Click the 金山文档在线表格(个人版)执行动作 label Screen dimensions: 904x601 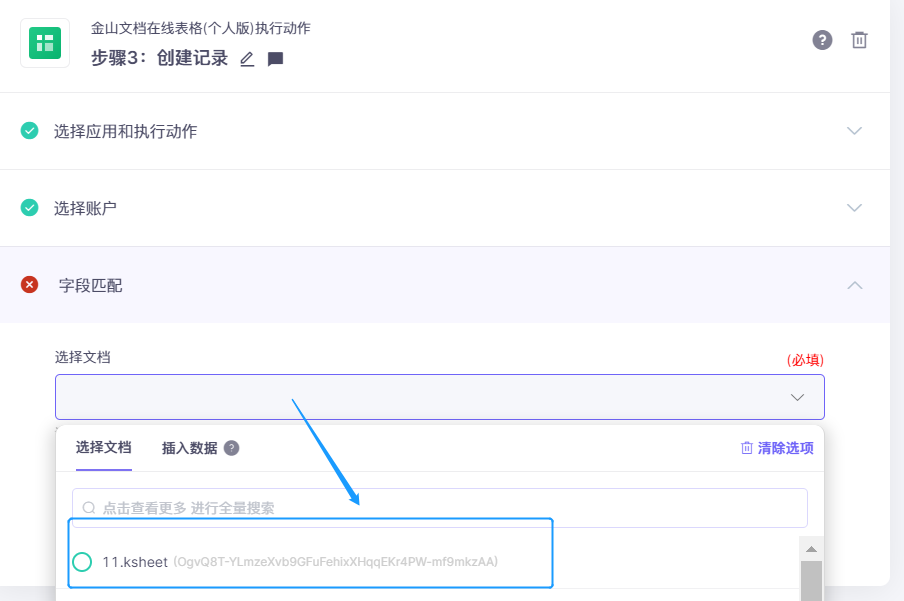(x=201, y=28)
